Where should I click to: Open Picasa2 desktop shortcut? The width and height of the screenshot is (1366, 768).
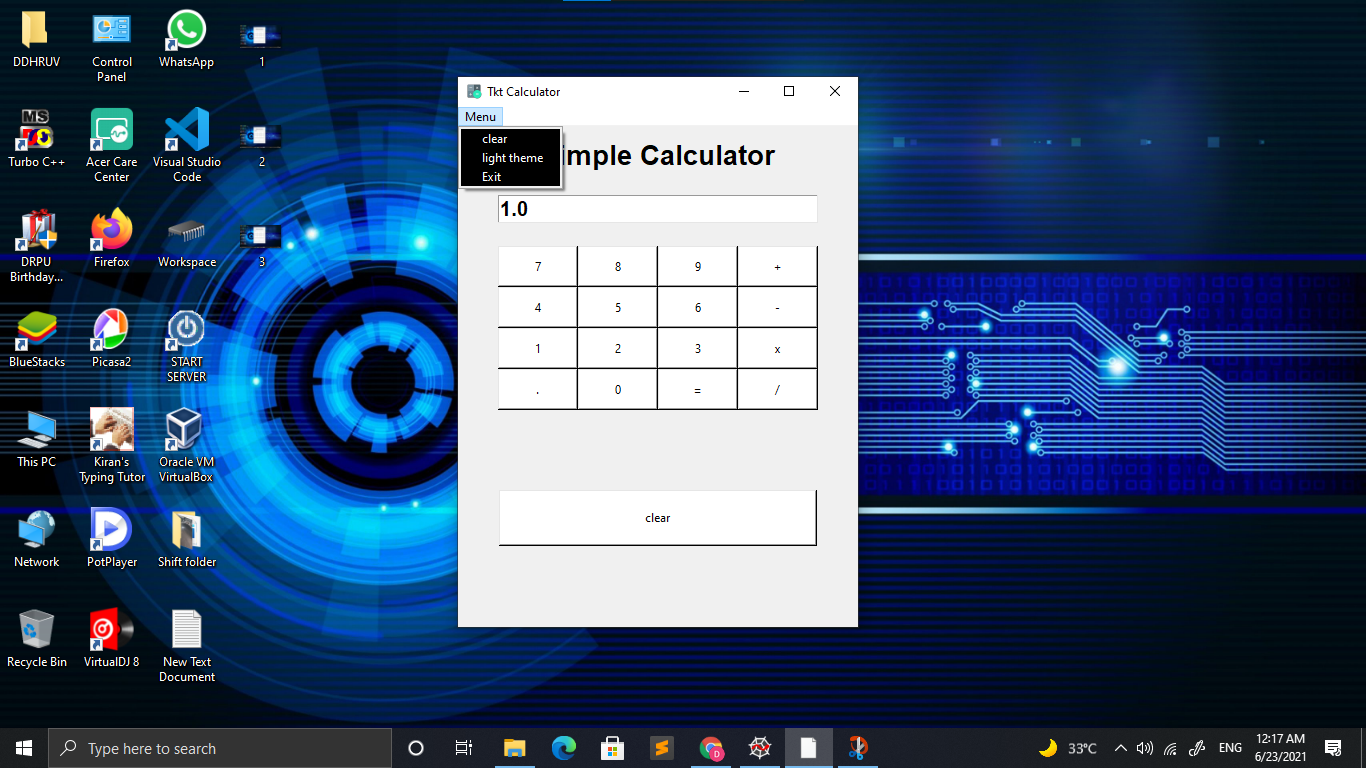[x=111, y=340]
